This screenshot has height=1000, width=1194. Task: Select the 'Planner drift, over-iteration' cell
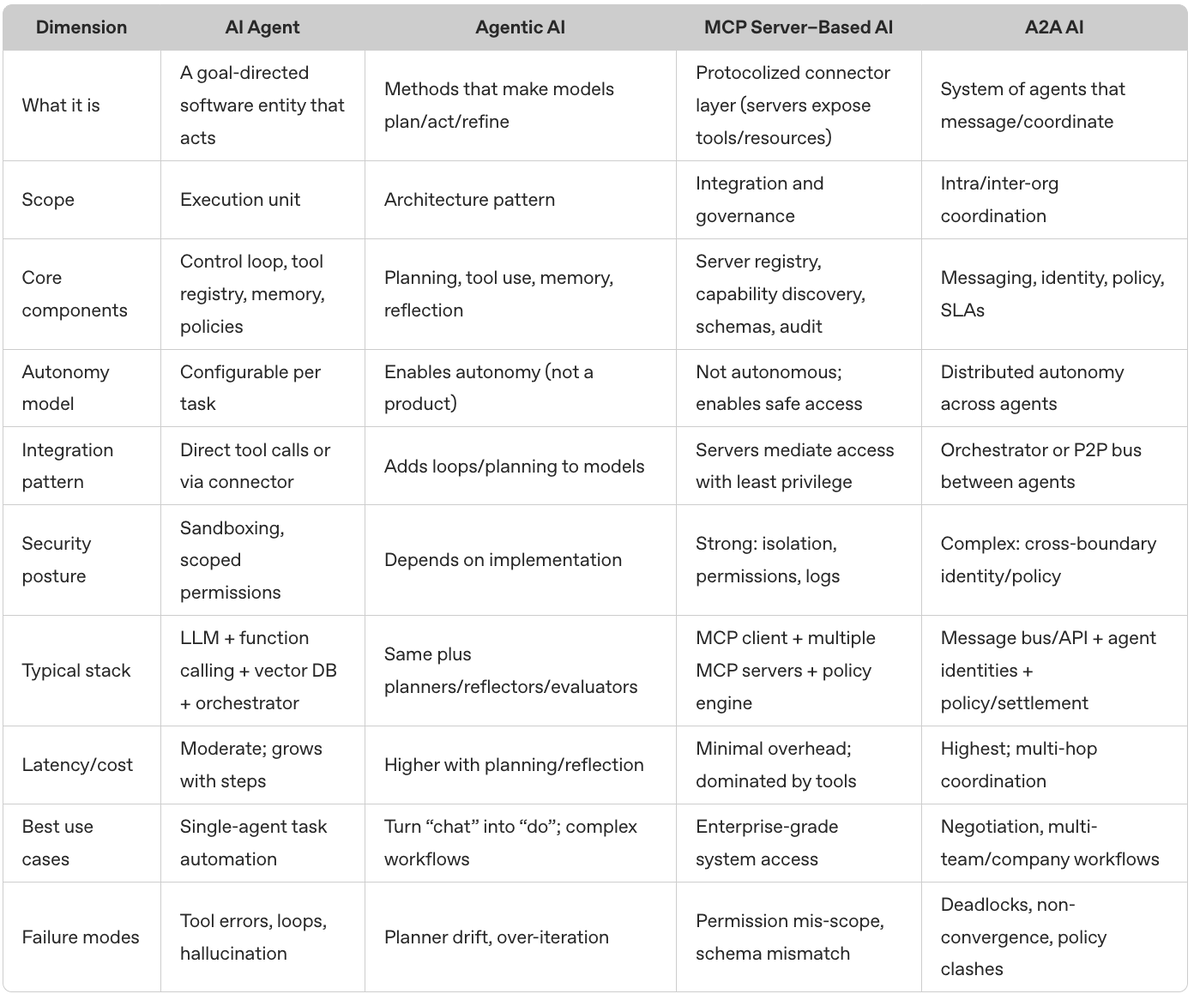click(x=496, y=937)
